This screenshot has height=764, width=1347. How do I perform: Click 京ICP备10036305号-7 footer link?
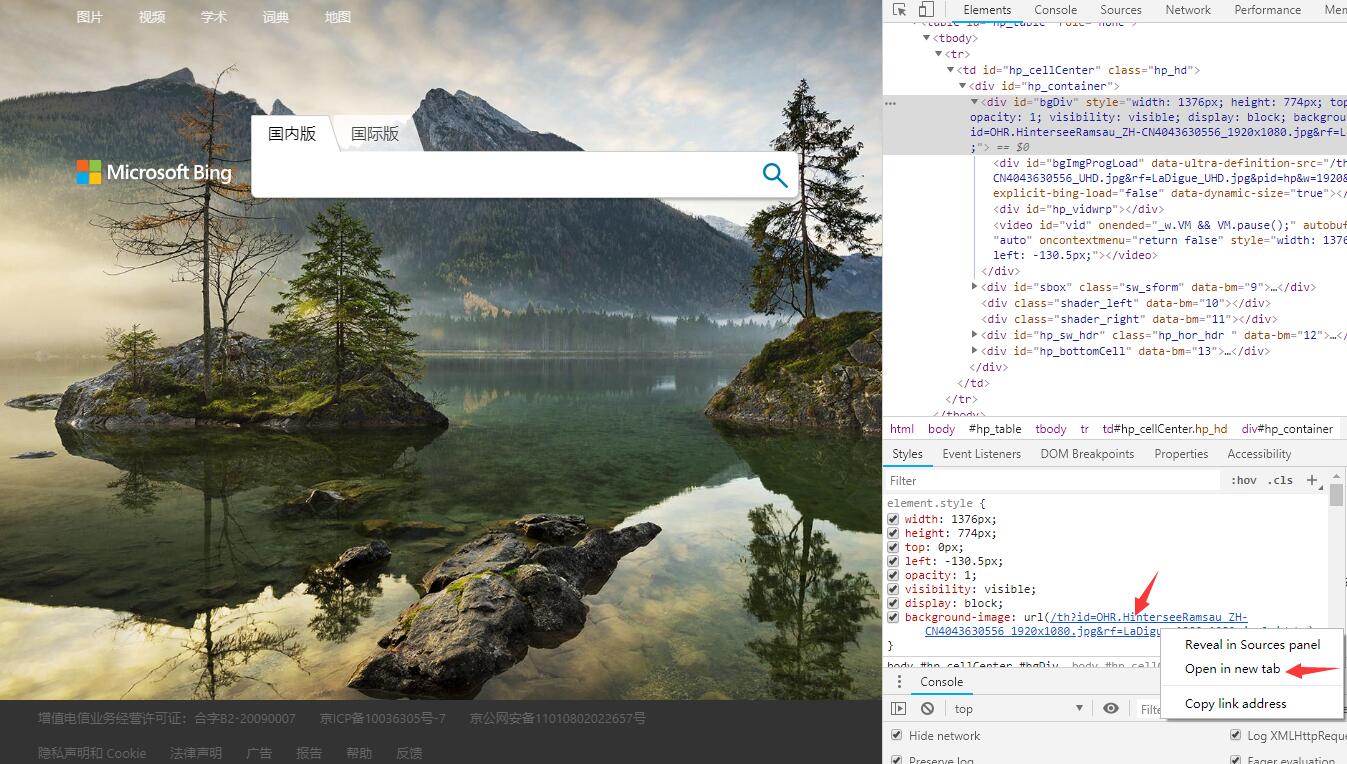383,718
